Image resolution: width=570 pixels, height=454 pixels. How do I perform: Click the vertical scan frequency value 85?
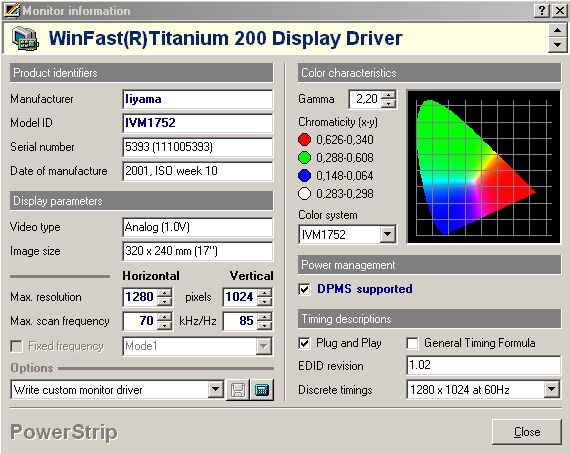point(240,321)
